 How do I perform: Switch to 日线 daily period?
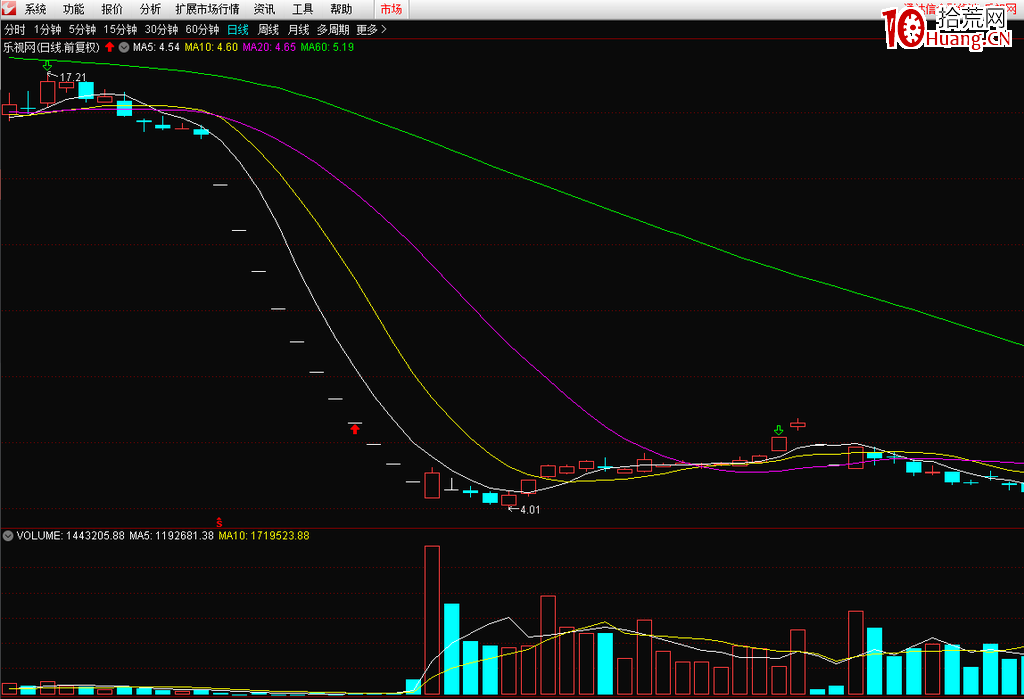coord(237,30)
